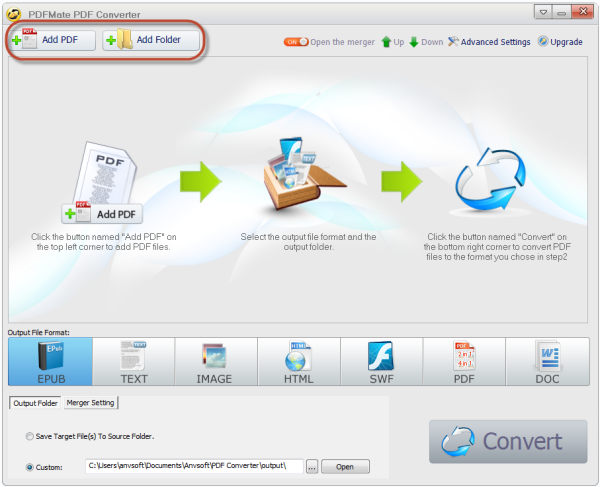Image resolution: width=600 pixels, height=487 pixels.
Task: Select Save Target File(s) To Source Folder
Action: pyautogui.click(x=29, y=436)
